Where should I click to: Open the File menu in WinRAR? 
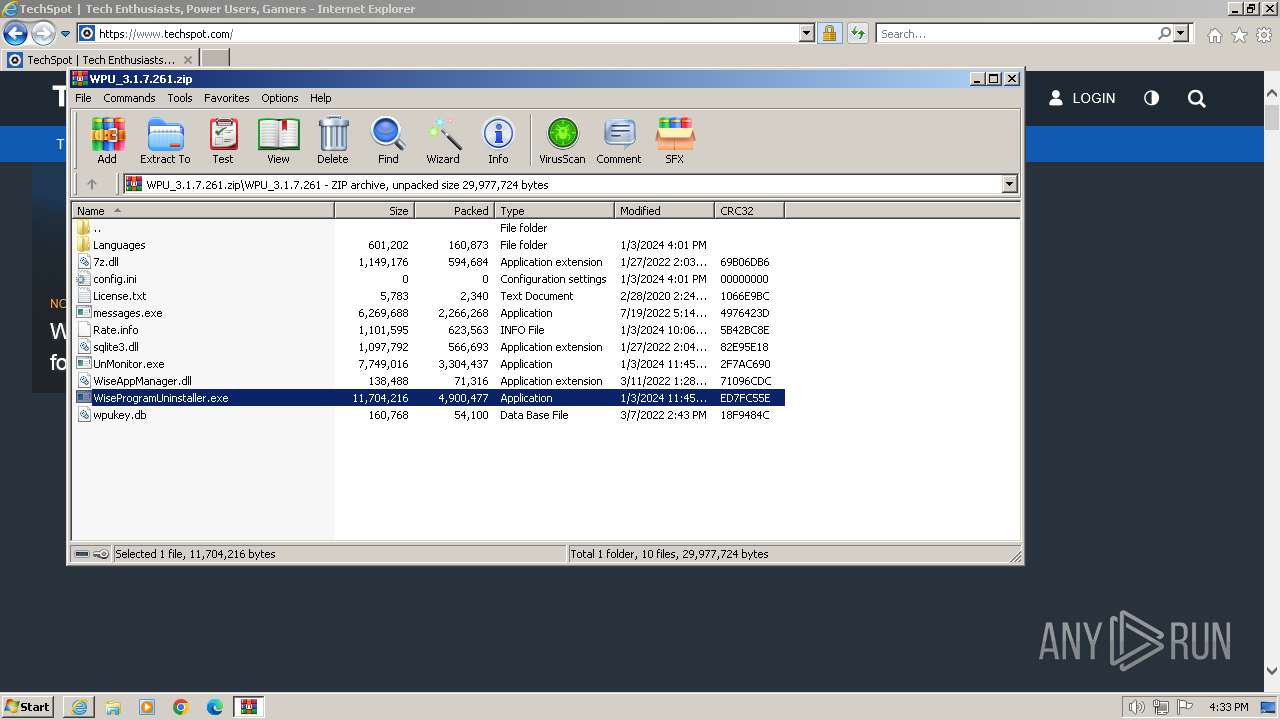click(x=83, y=98)
